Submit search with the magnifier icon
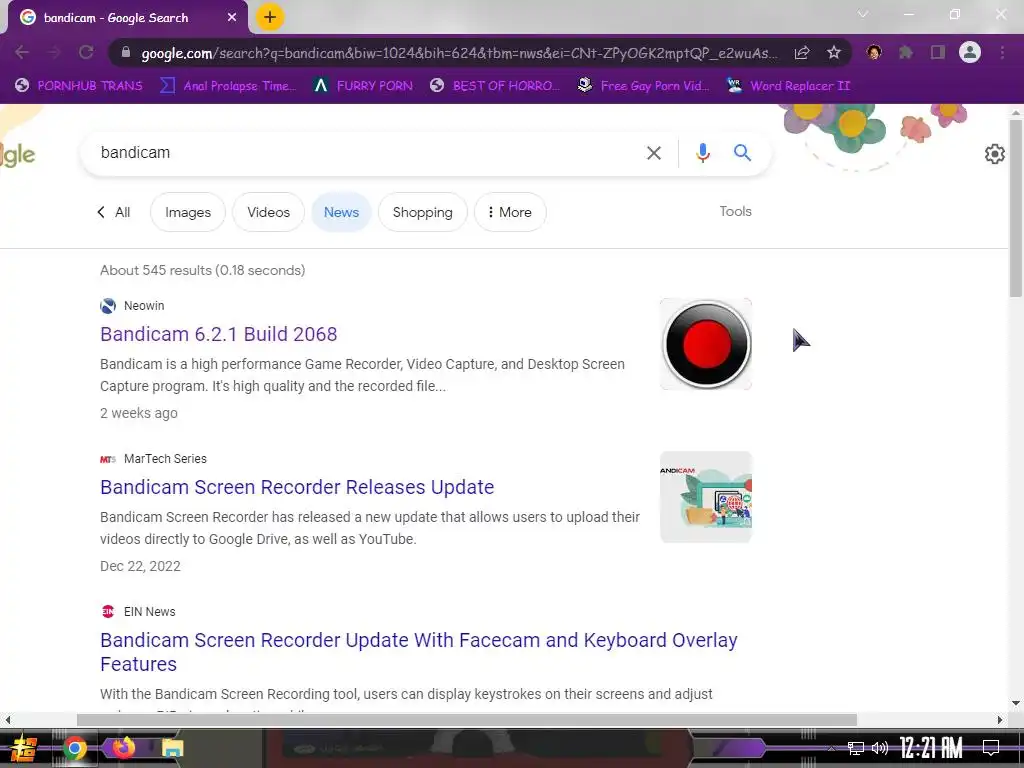Screen dimensions: 1024x768 point(742,153)
